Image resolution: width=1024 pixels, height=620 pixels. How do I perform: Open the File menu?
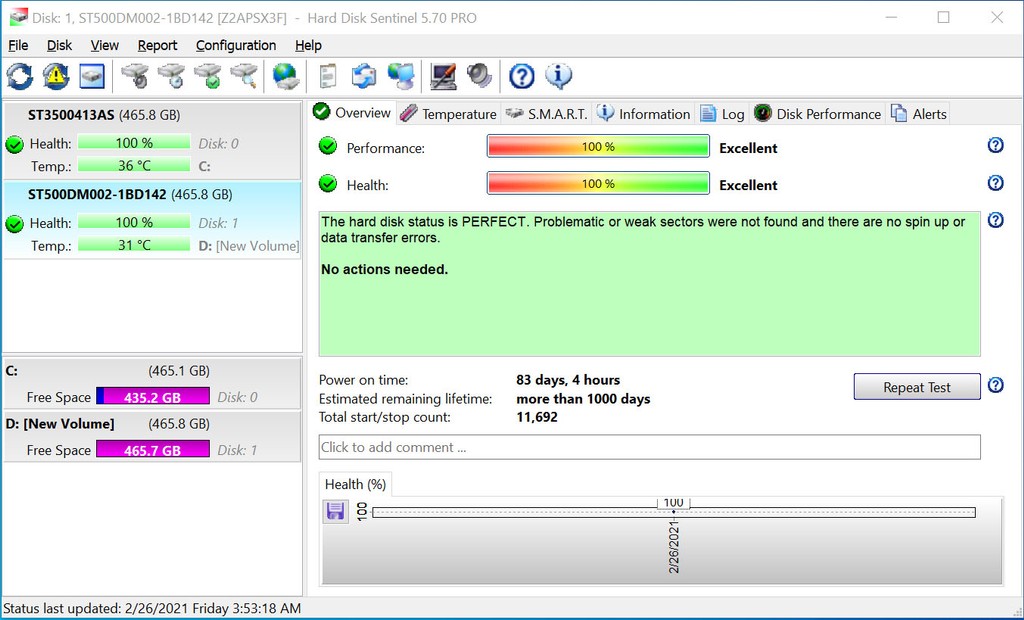[x=18, y=45]
